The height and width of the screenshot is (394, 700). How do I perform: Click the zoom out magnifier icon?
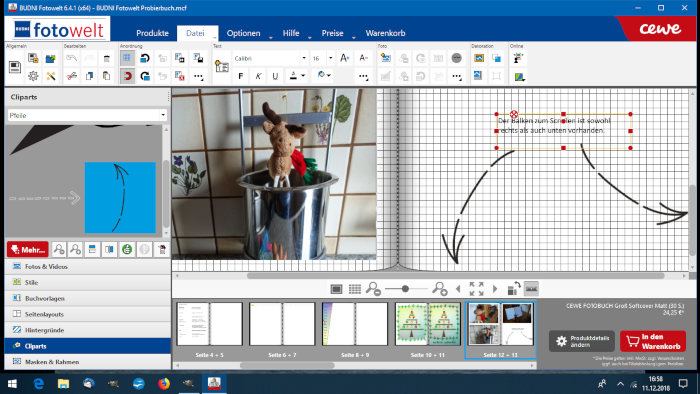[373, 289]
